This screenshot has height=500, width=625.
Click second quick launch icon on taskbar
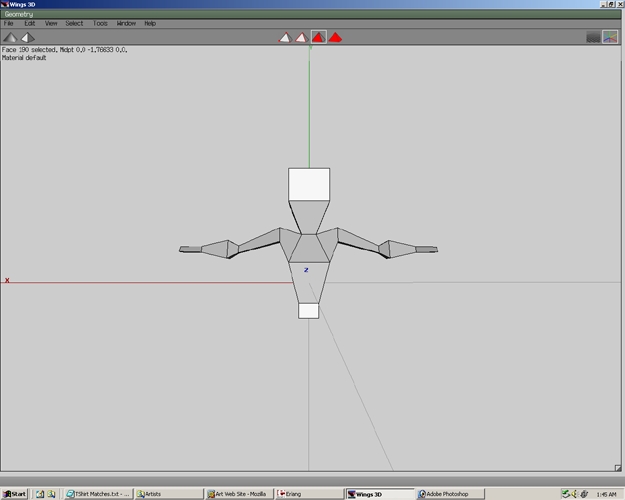coord(51,494)
